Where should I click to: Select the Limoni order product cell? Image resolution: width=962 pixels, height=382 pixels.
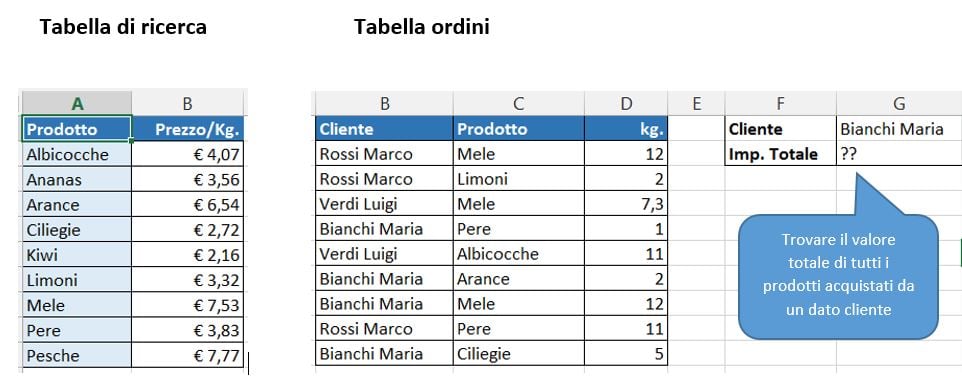[518, 178]
